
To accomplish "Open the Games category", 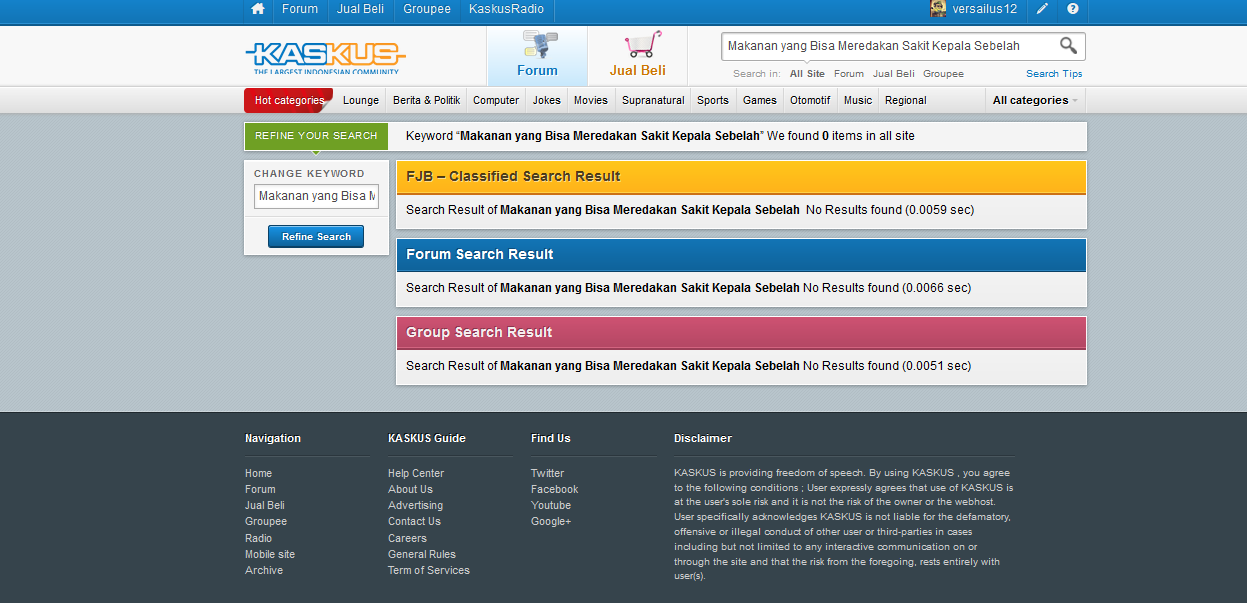I will pos(760,100).
